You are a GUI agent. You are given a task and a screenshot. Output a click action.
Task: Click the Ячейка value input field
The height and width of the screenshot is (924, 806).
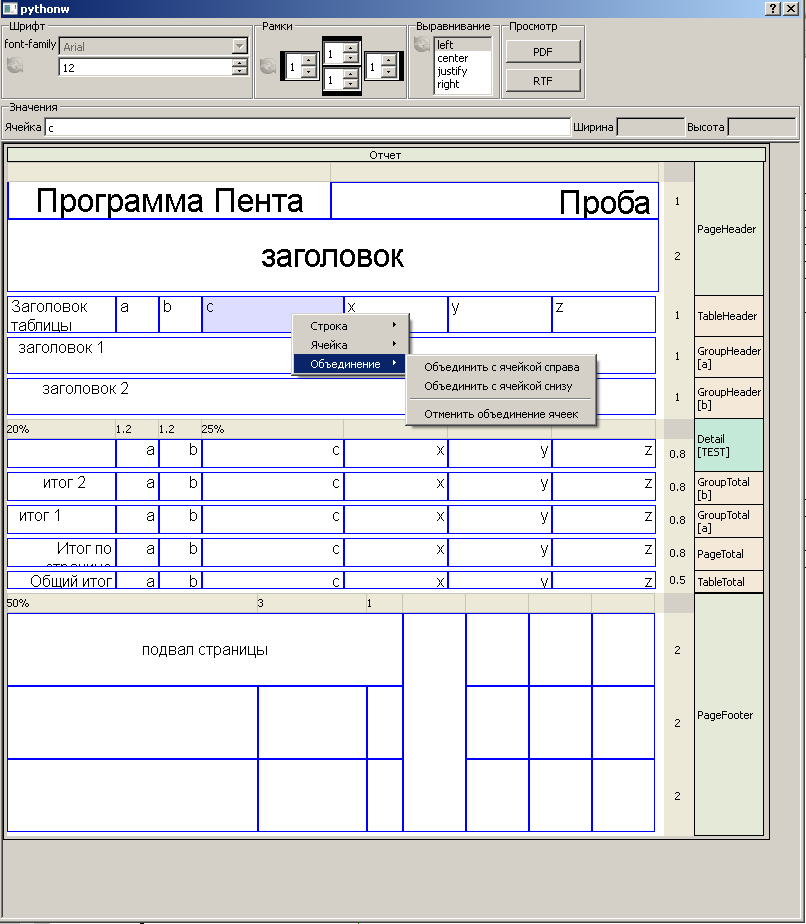[x=306, y=128]
